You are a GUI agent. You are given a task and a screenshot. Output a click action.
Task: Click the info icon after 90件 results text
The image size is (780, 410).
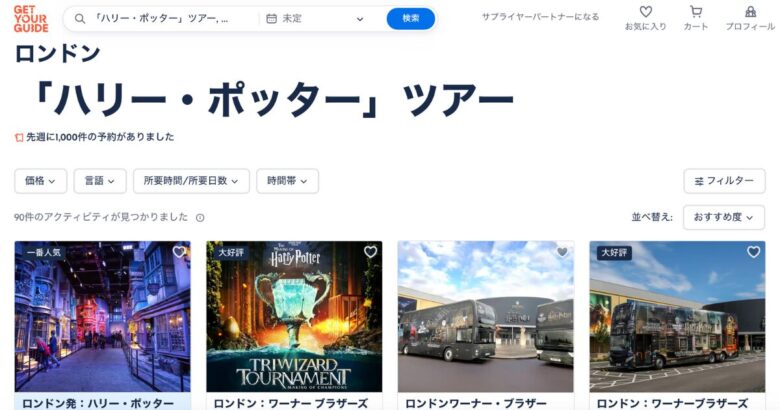point(200,217)
